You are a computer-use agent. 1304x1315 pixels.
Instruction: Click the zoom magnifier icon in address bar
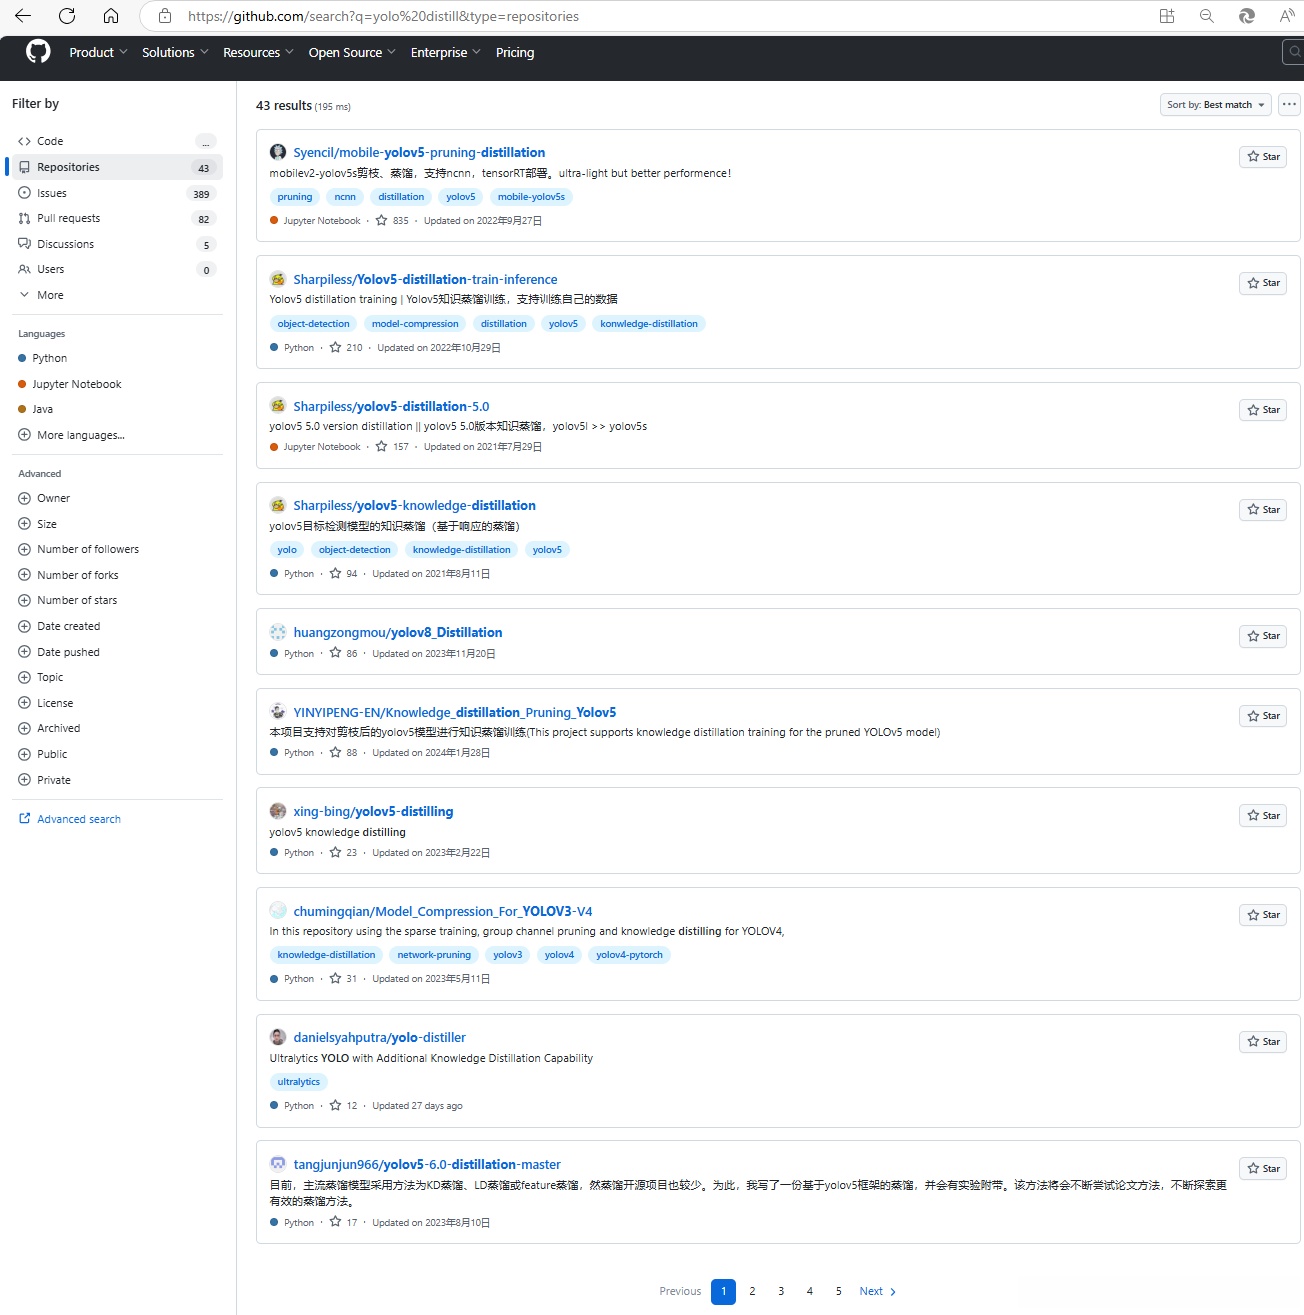(x=1207, y=16)
